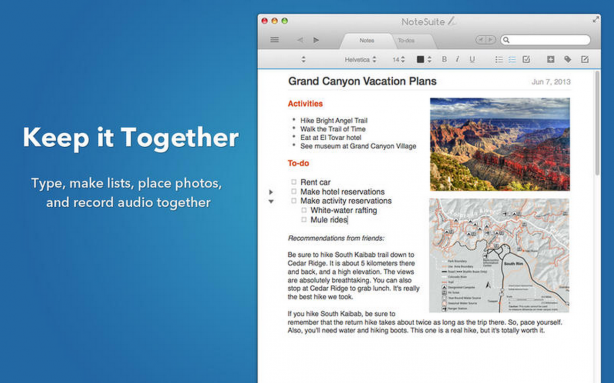Switch to the To-dos tab
The image size is (614, 383).
pyautogui.click(x=406, y=40)
